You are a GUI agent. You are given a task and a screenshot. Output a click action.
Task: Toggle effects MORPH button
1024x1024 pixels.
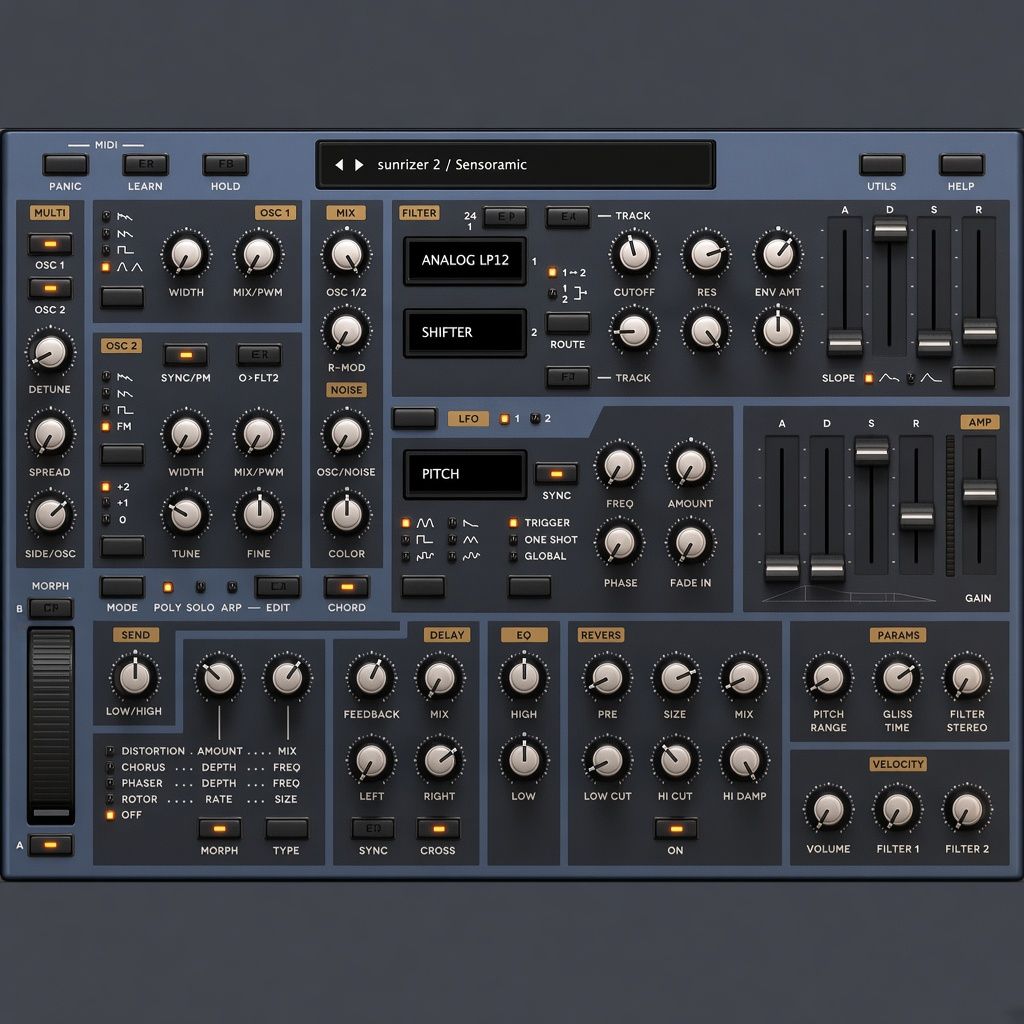pos(219,829)
